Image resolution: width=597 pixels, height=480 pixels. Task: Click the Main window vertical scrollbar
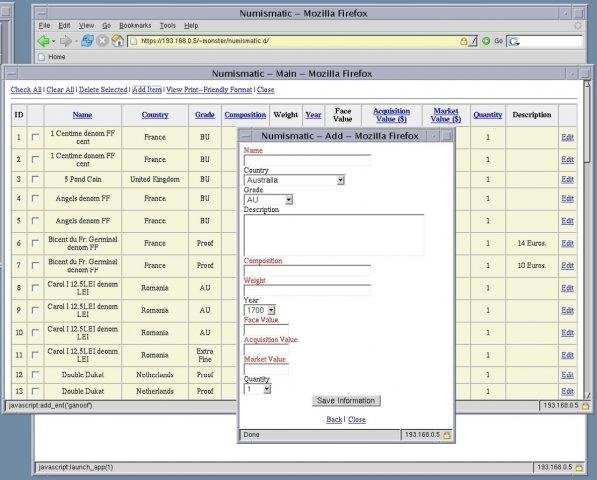coord(587,240)
